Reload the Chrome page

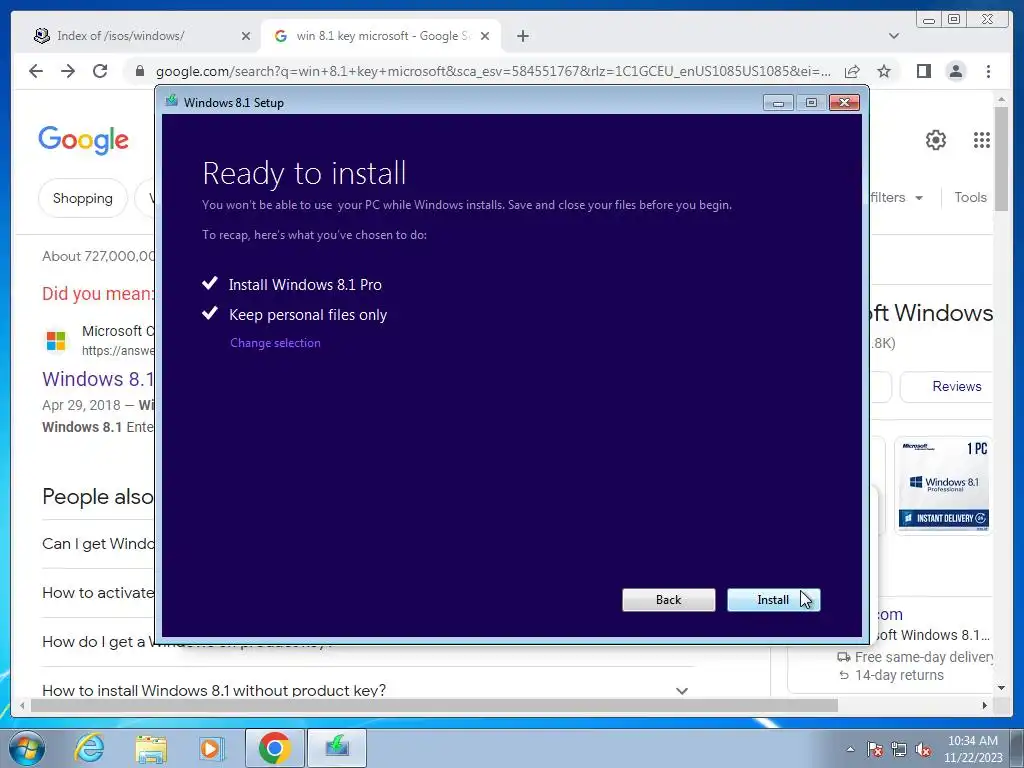coord(100,71)
